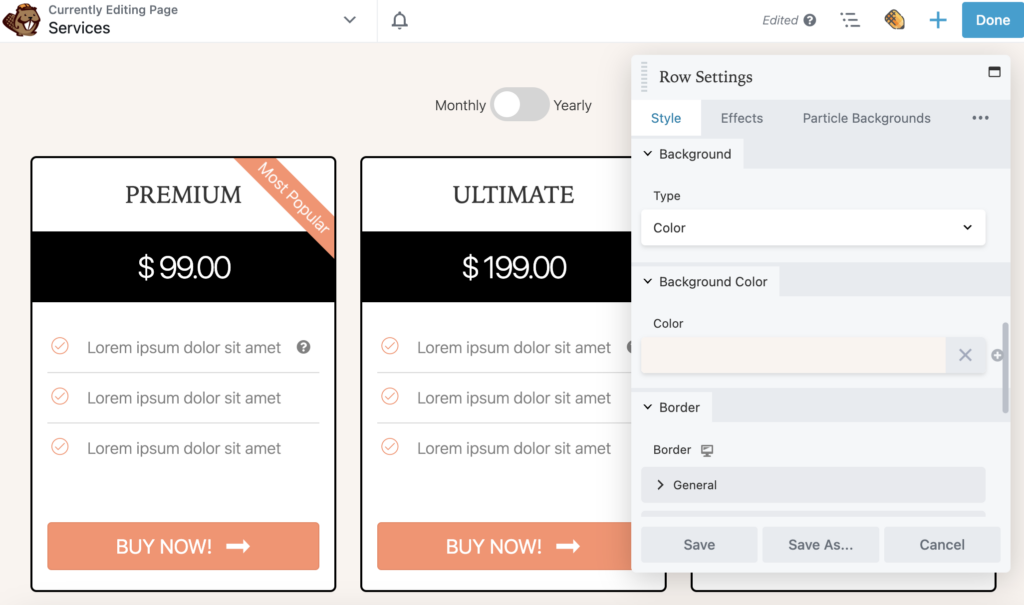
Task: Open the page outline view
Action: pos(850,19)
